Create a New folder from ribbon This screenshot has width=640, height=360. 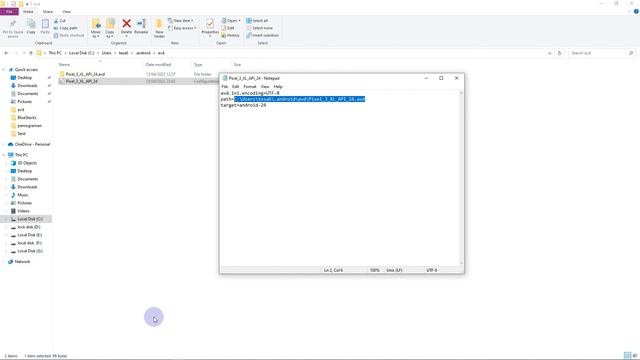tap(159, 28)
